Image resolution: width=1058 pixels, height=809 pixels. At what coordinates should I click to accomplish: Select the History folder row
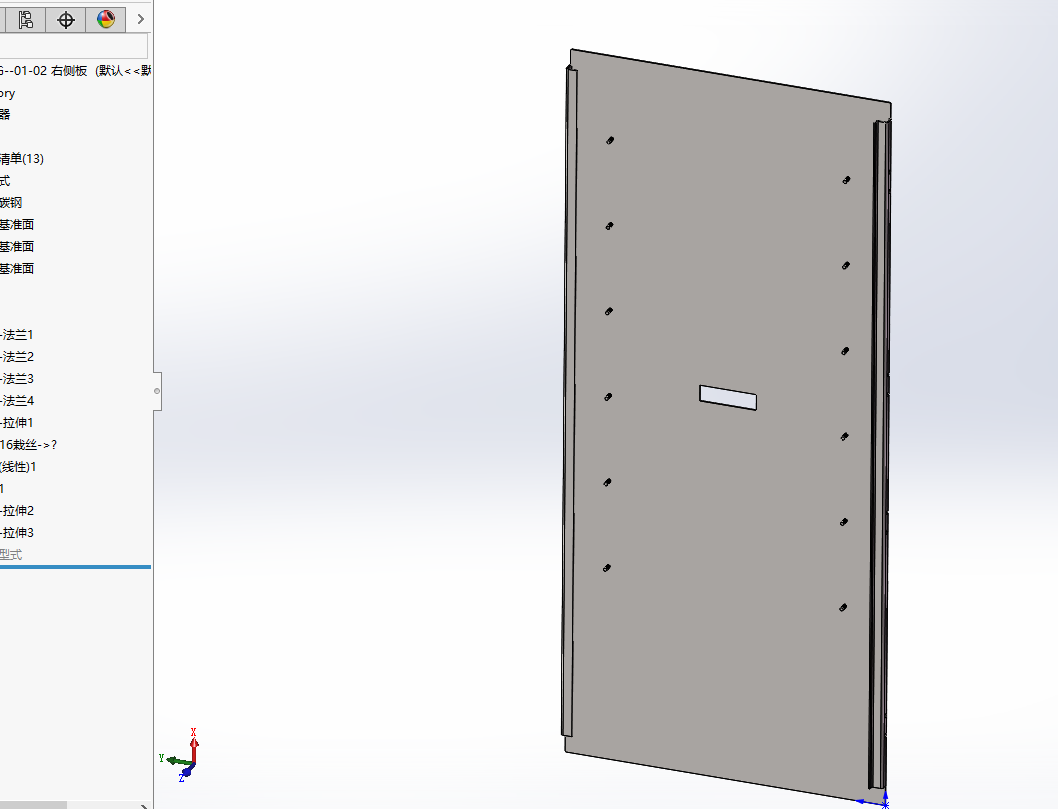click(x=7, y=93)
